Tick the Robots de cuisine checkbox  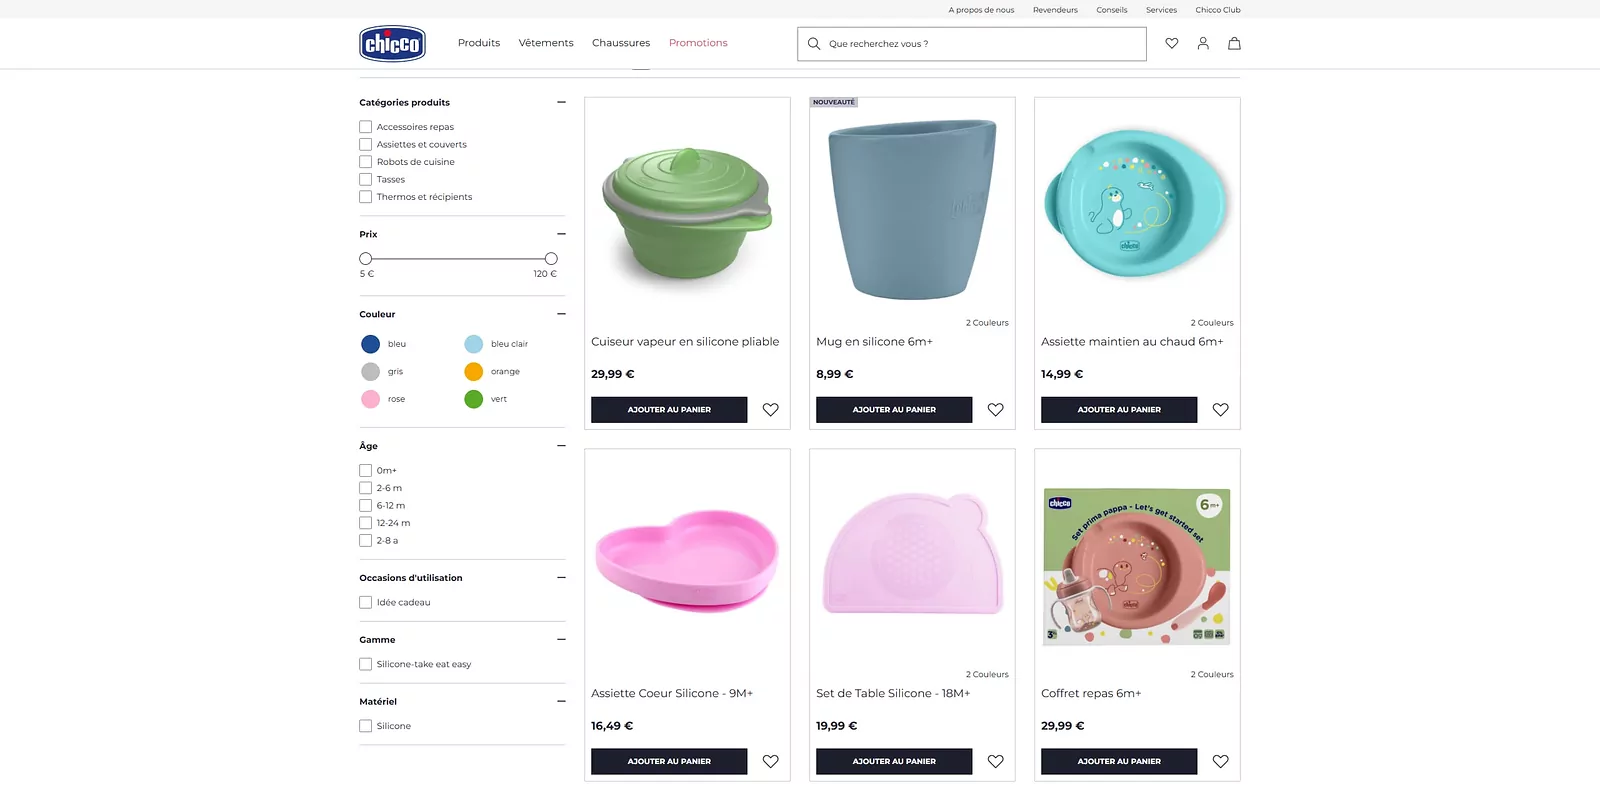coord(366,162)
